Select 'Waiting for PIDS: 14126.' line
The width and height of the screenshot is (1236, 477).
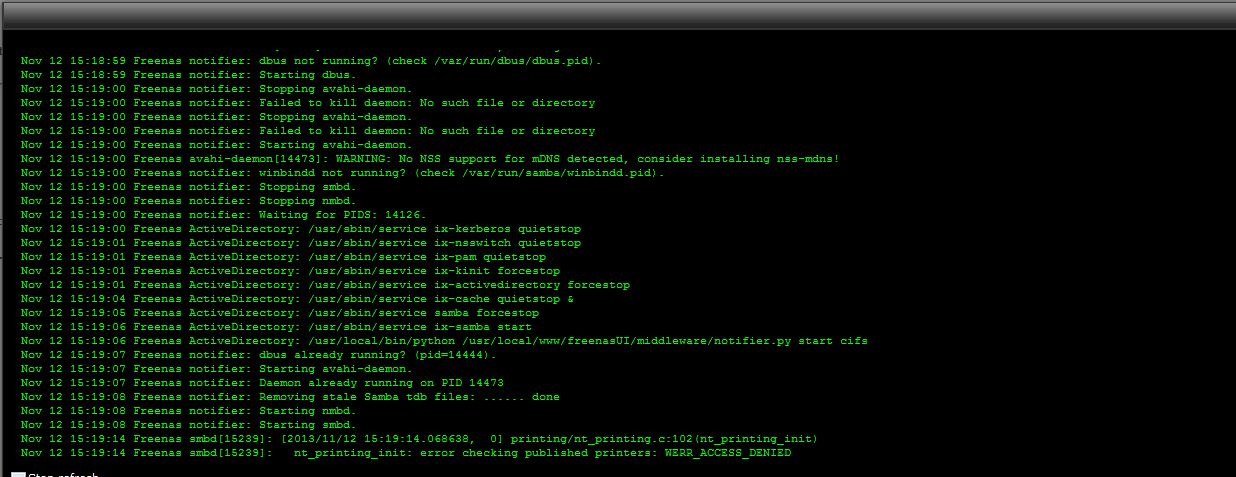pos(224,215)
